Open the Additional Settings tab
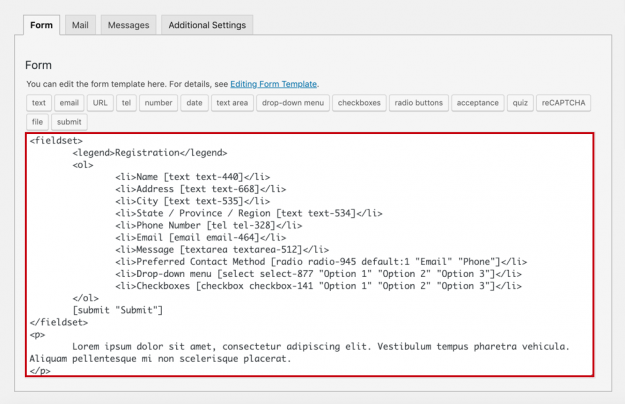The width and height of the screenshot is (625, 404). (206, 24)
